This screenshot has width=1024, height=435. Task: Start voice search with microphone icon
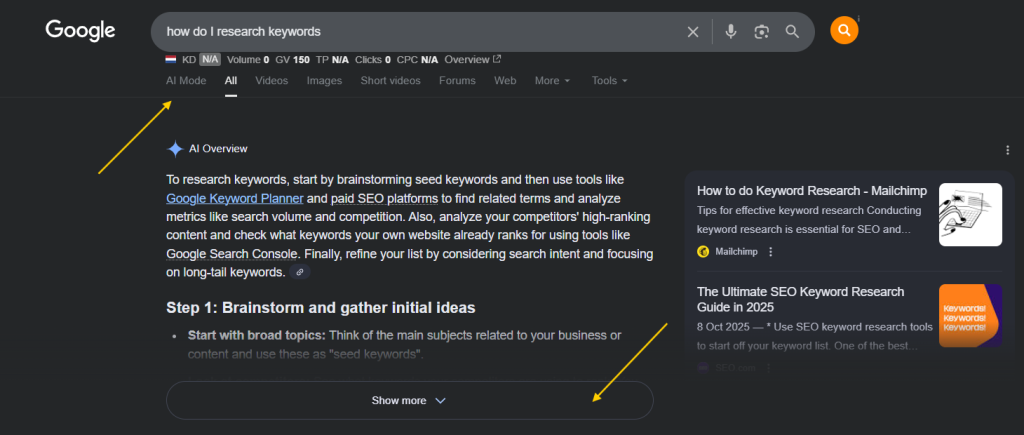point(731,32)
